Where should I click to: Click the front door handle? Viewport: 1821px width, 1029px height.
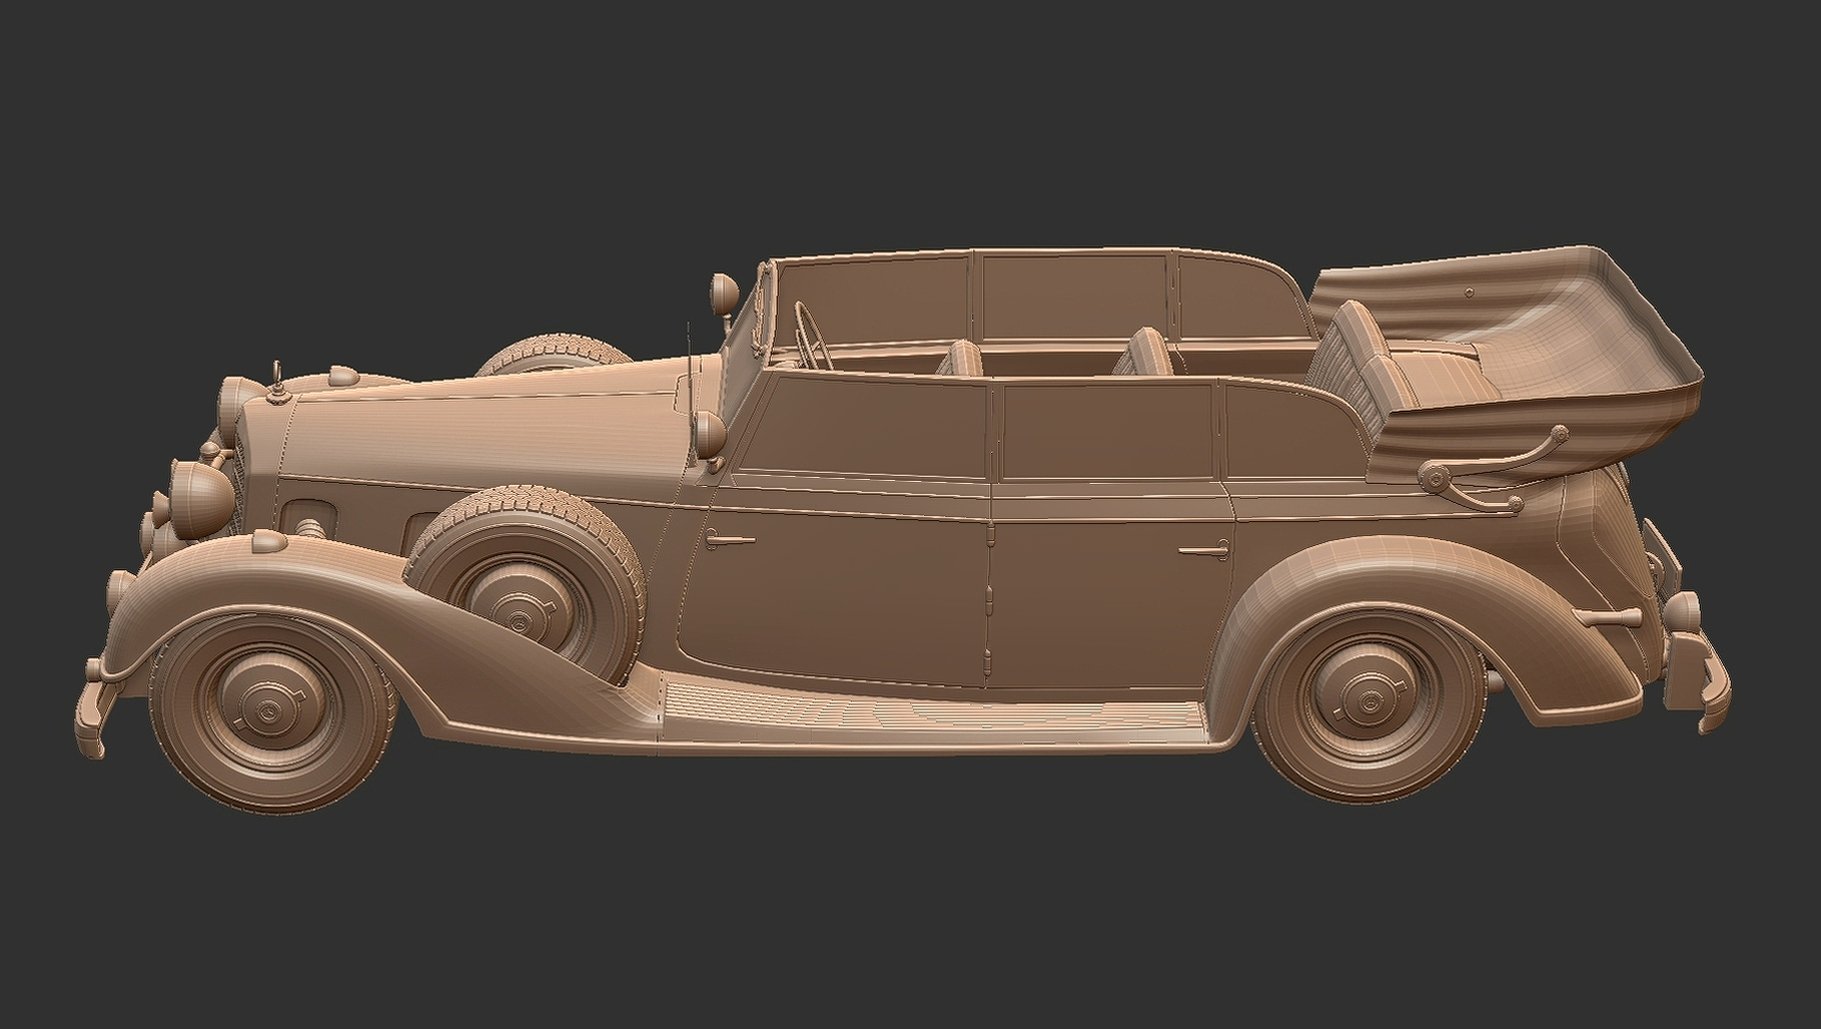pyautogui.click(x=730, y=541)
